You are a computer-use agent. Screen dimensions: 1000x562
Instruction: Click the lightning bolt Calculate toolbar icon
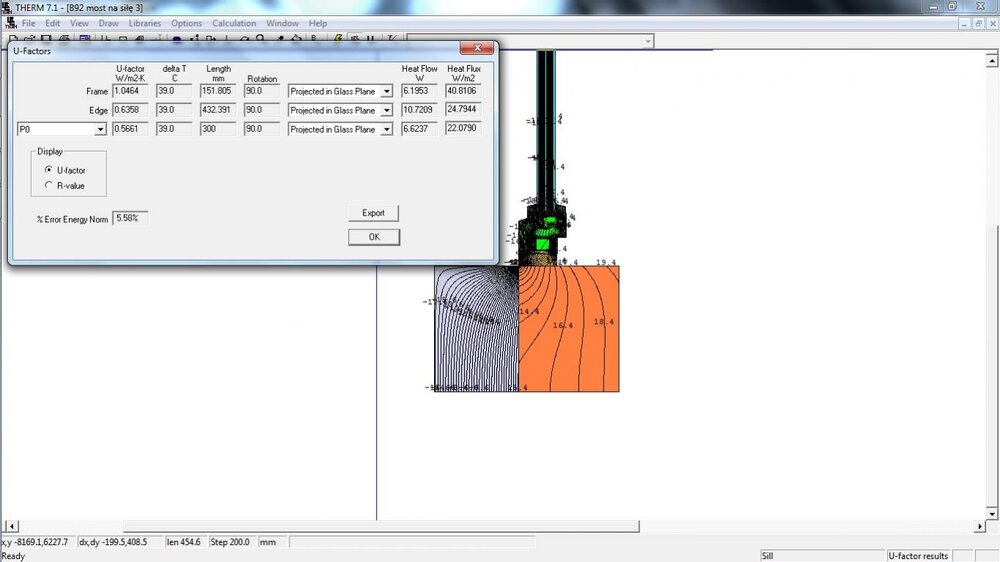[x=339, y=39]
